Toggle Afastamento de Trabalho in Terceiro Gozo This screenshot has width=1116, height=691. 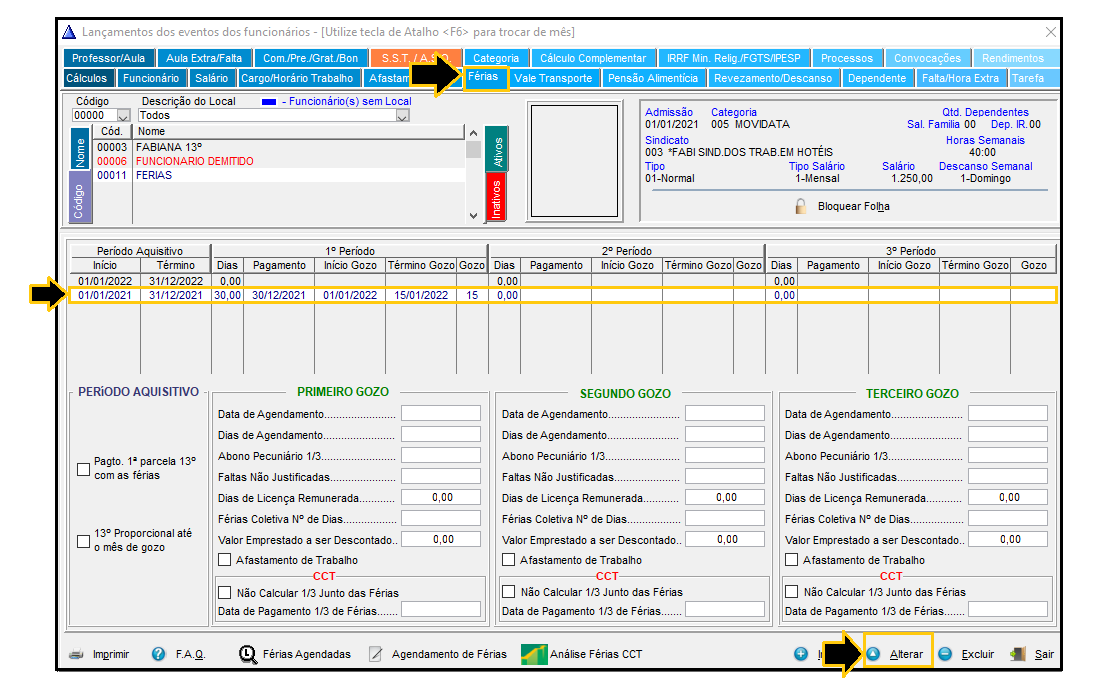point(791,560)
